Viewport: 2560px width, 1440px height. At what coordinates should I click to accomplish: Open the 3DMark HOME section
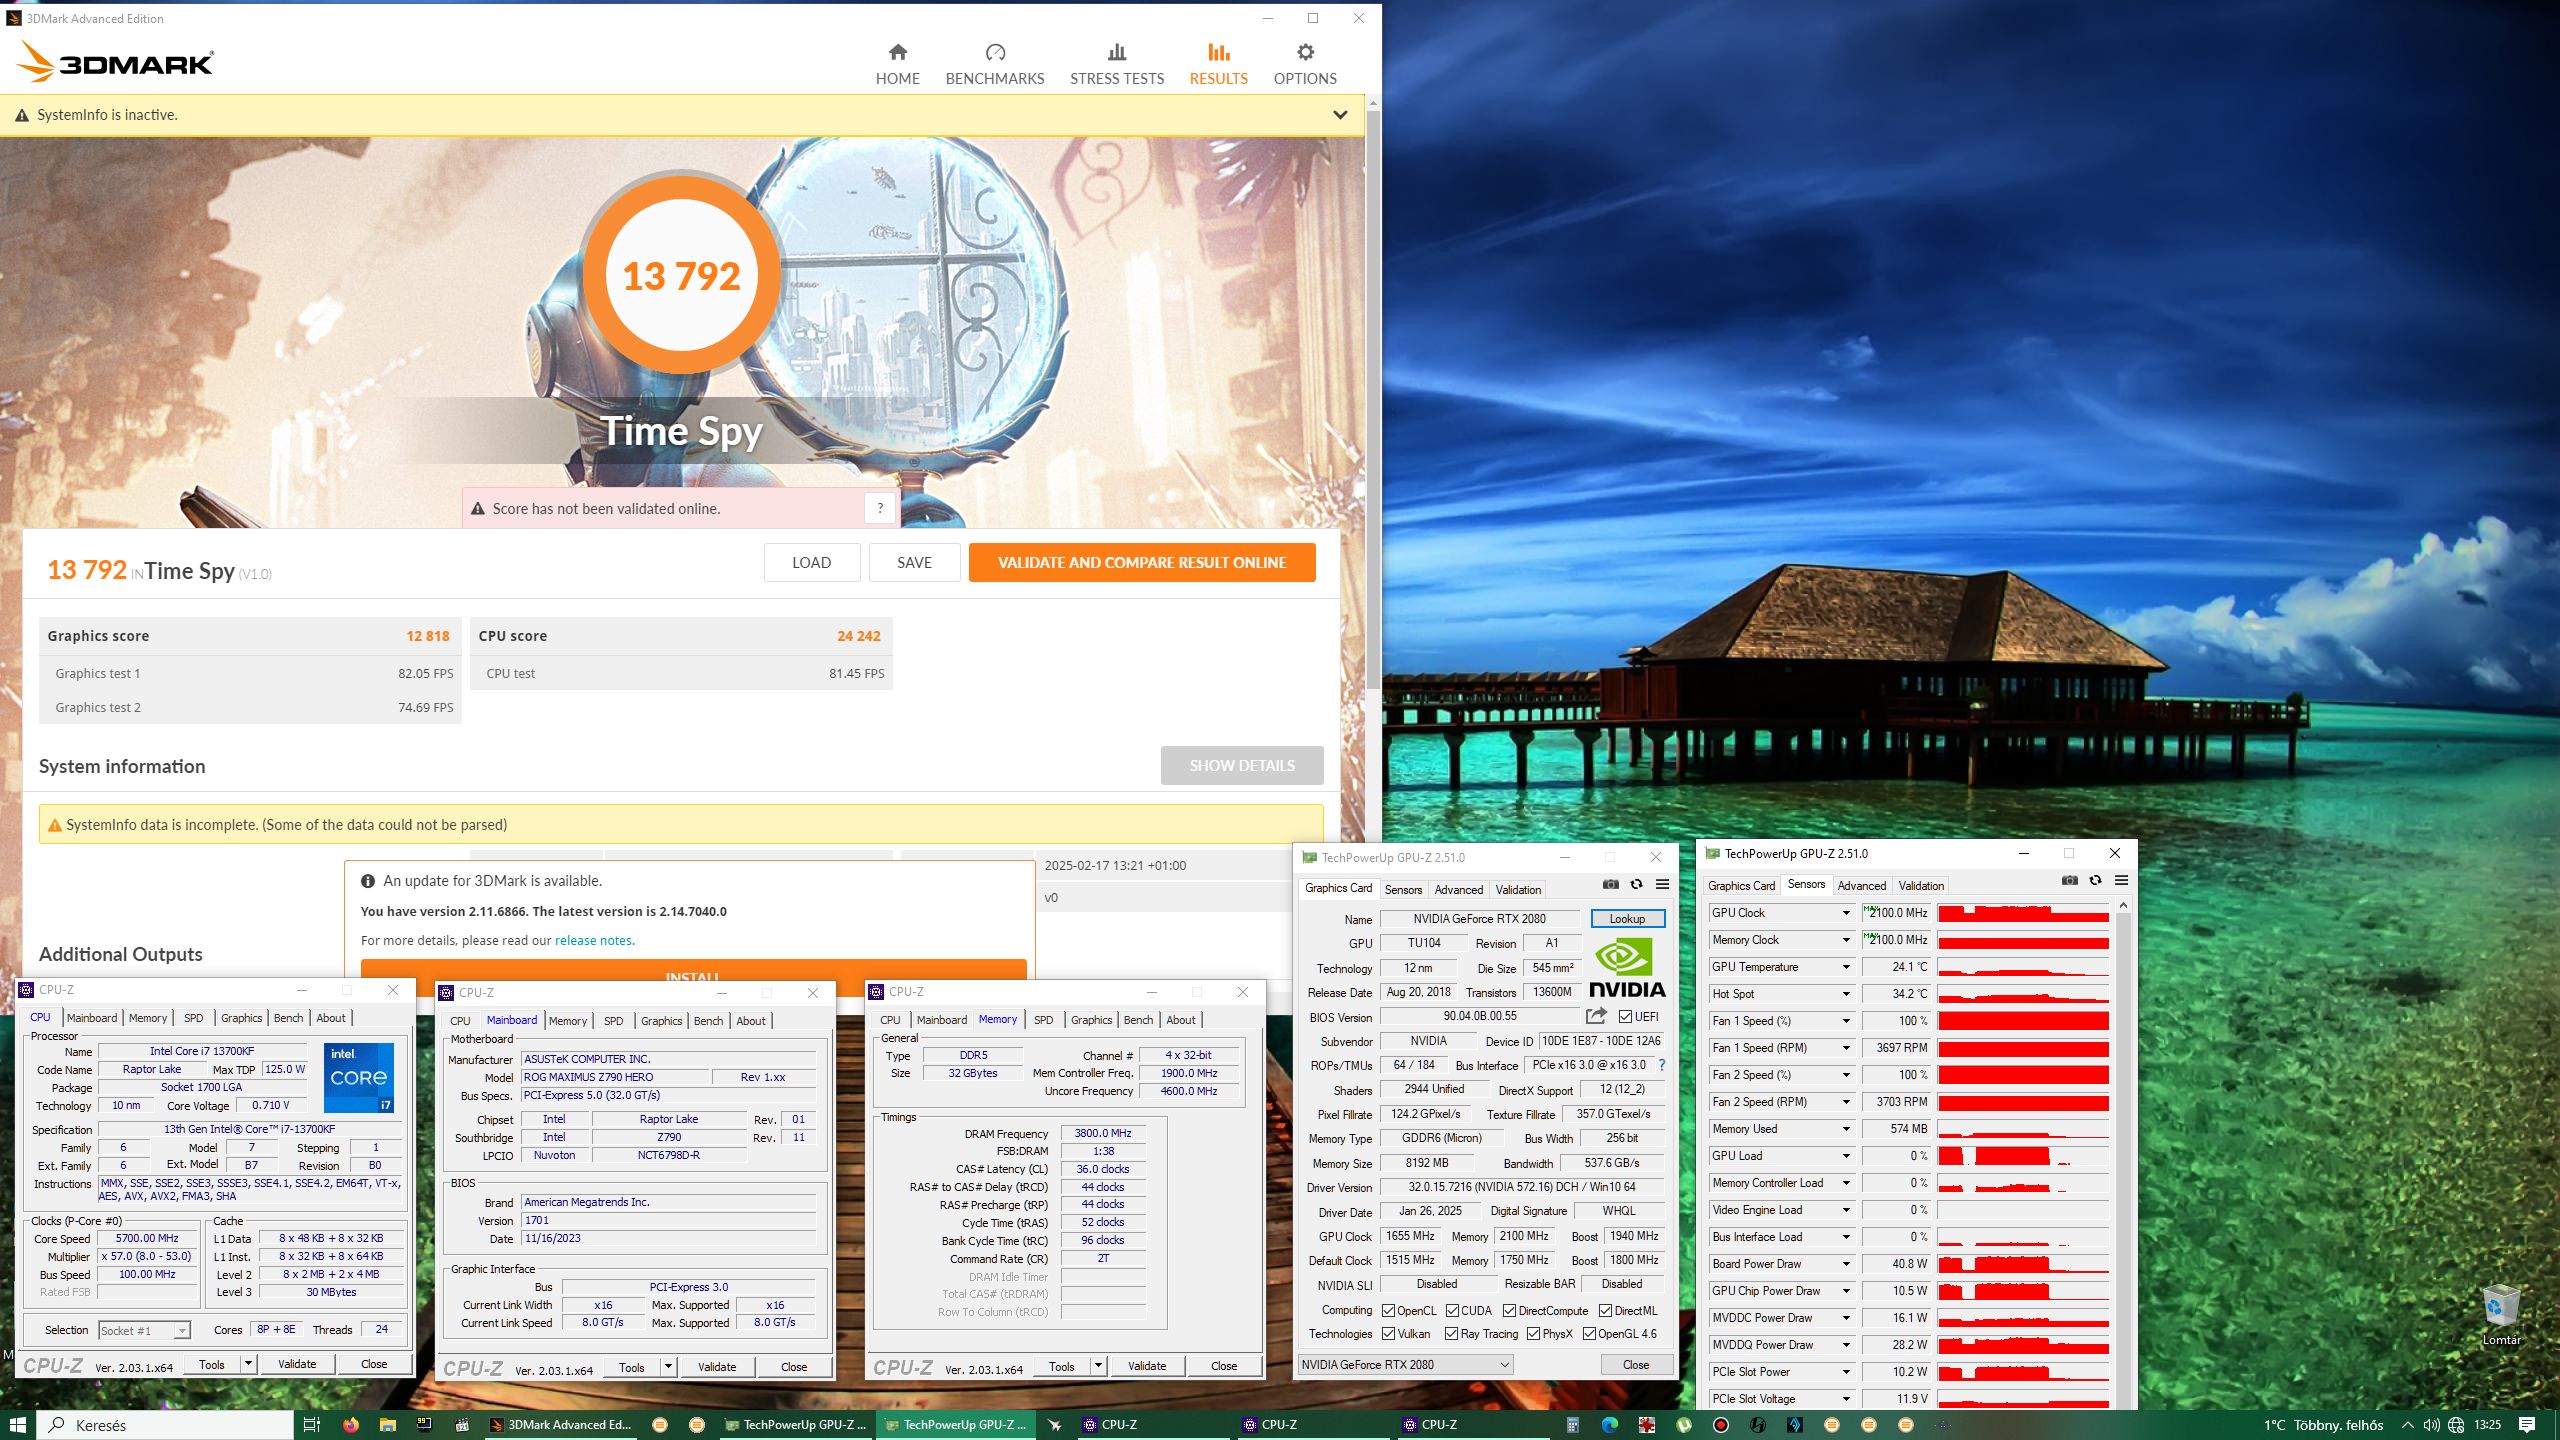pyautogui.click(x=897, y=64)
